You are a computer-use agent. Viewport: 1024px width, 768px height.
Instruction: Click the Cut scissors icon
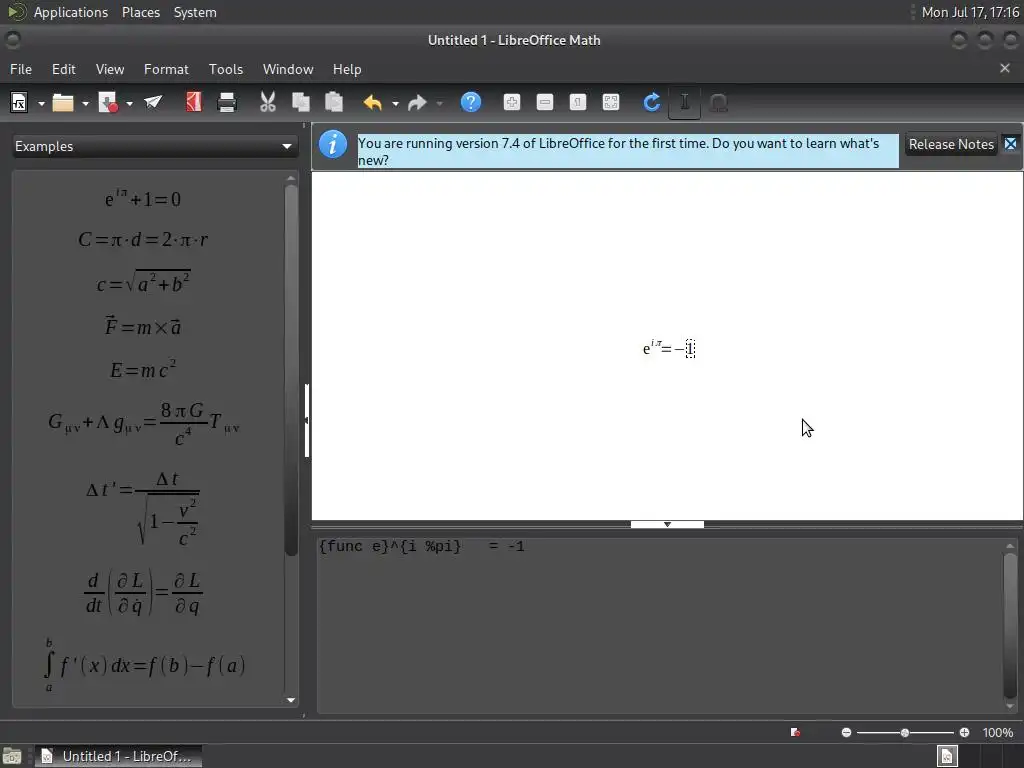click(268, 103)
